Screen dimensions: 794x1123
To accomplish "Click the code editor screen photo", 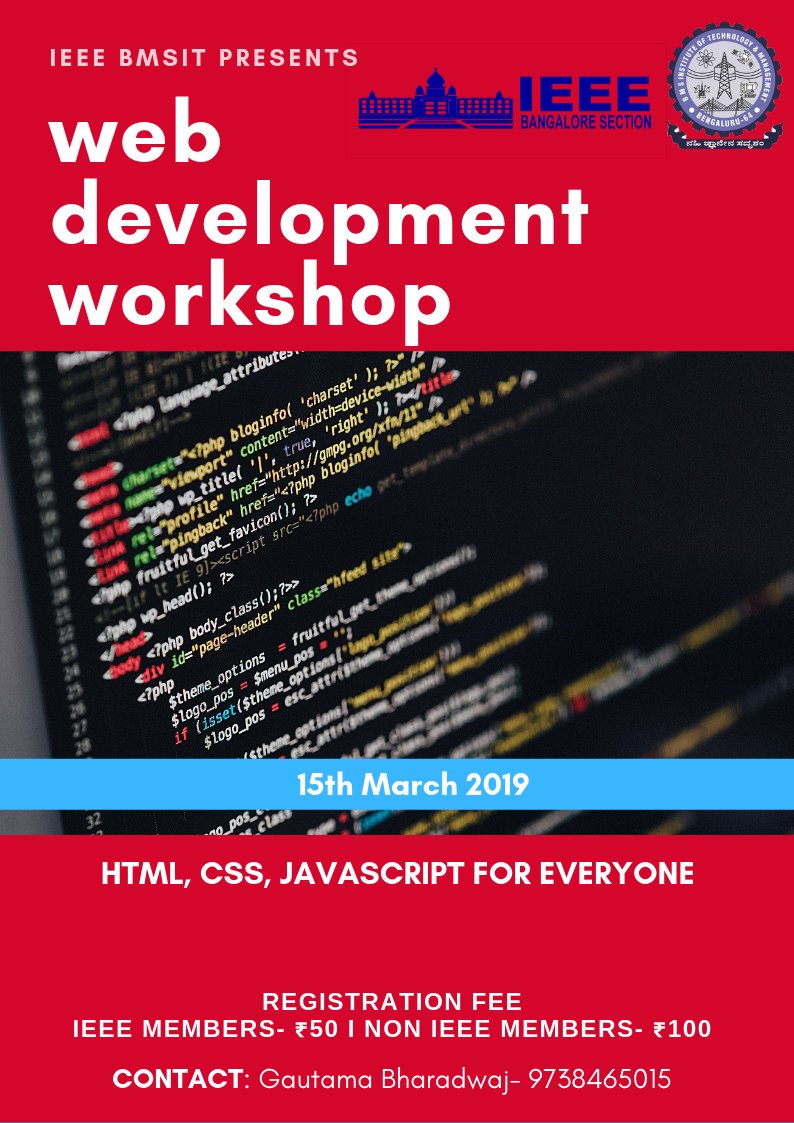I will coord(397,592).
